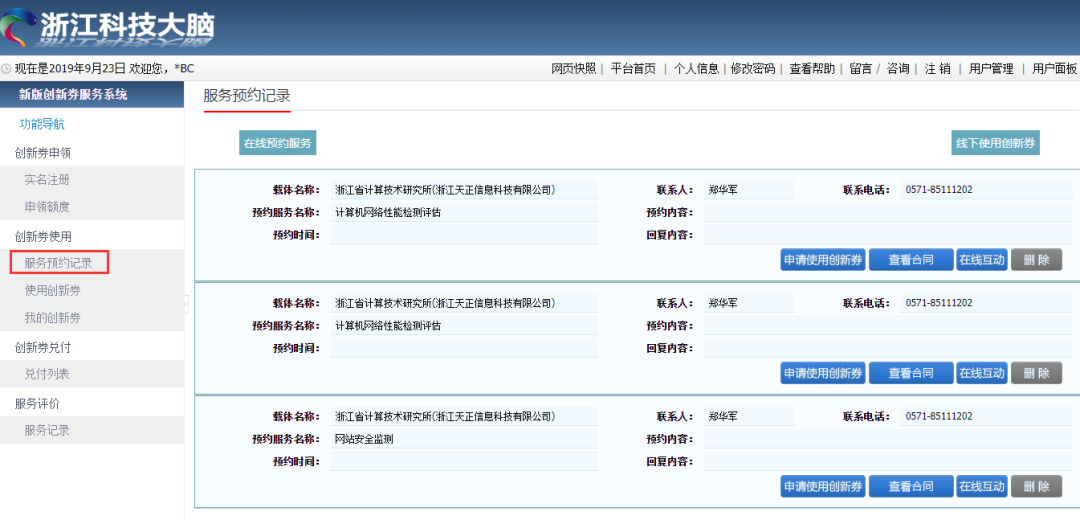Click 删除 in the second record
Image resolution: width=1080 pixels, height=520 pixels.
(x=1036, y=373)
